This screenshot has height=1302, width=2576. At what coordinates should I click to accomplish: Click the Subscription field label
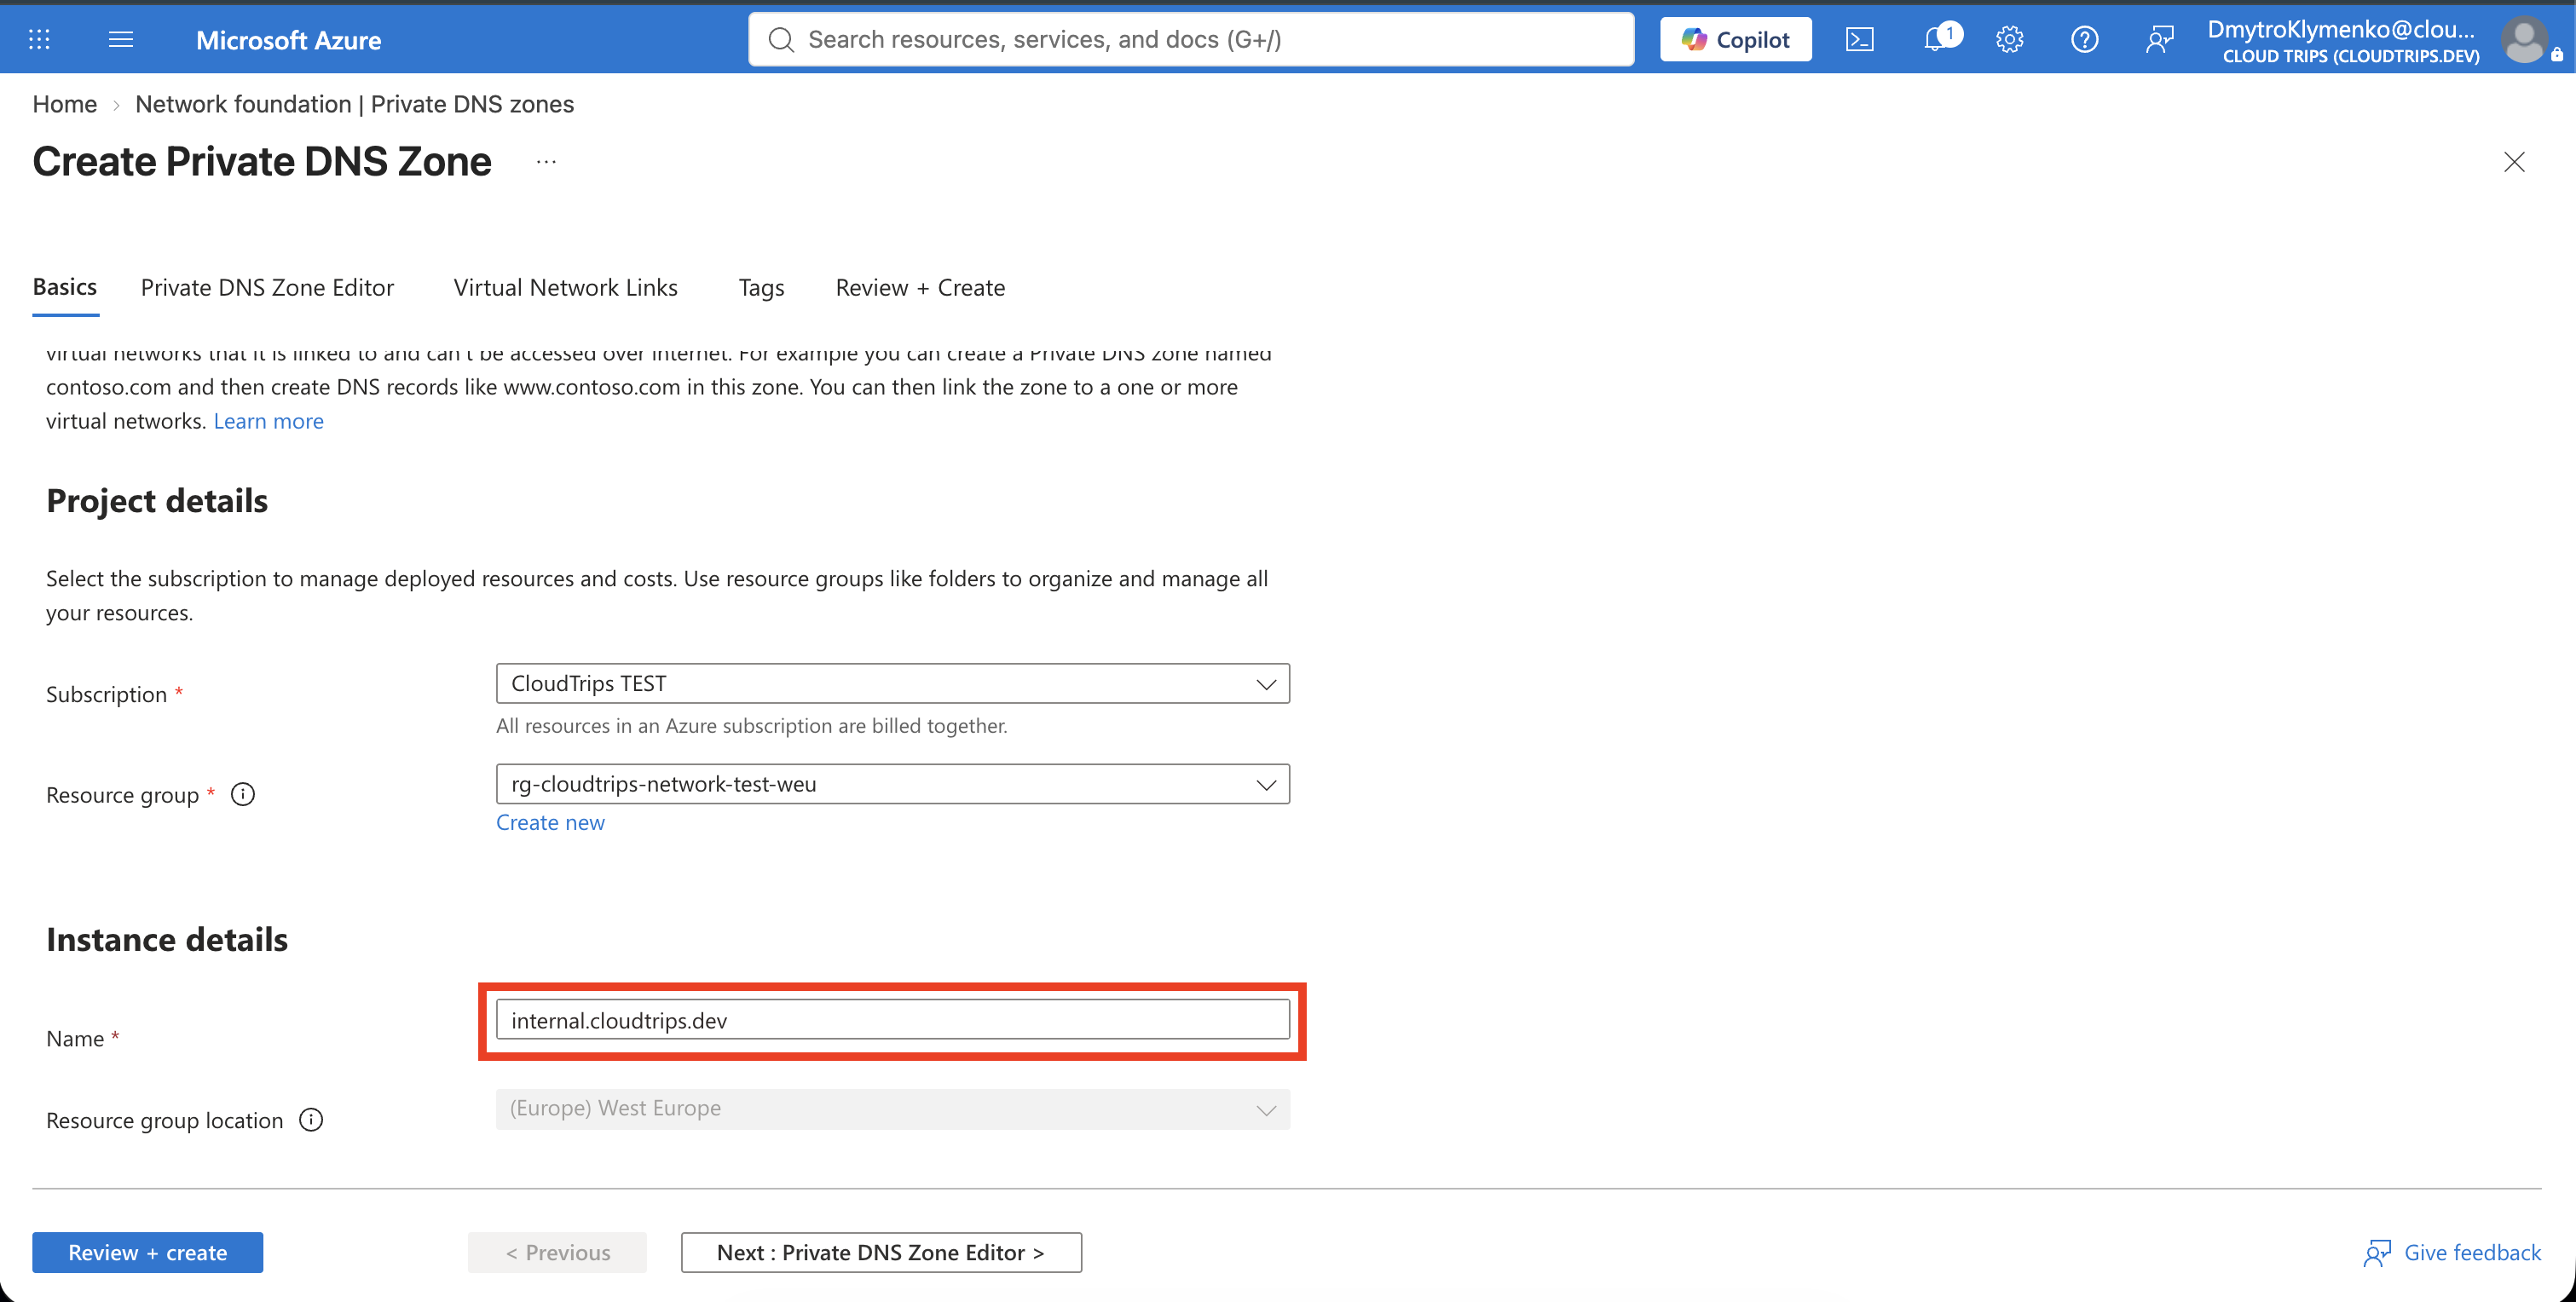(106, 694)
